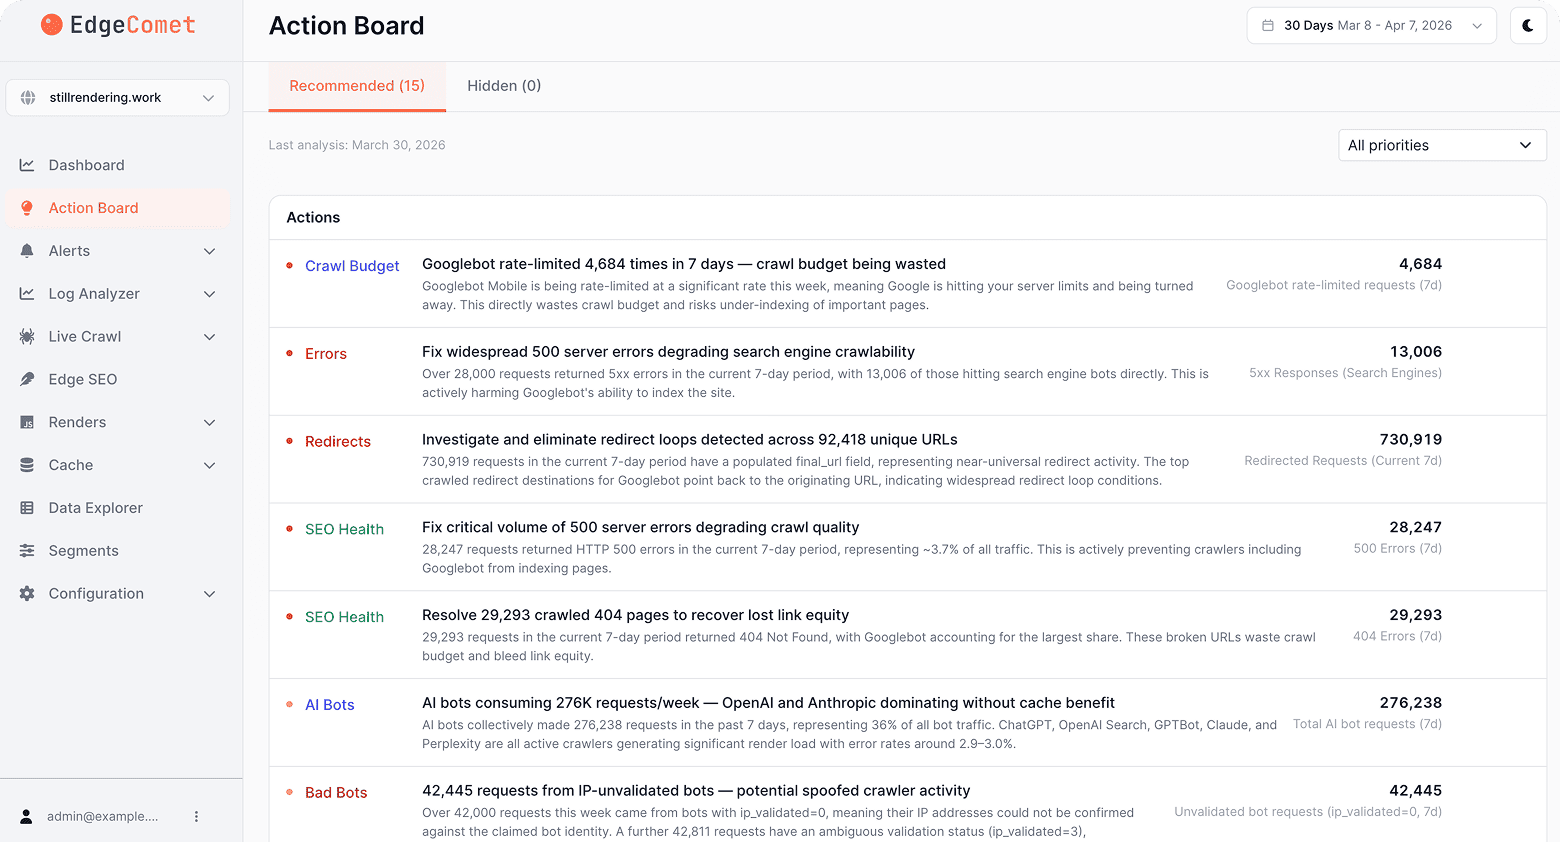Image resolution: width=1560 pixels, height=842 pixels.
Task: Expand the Log Analyzer menu chevron
Action: pos(210,294)
